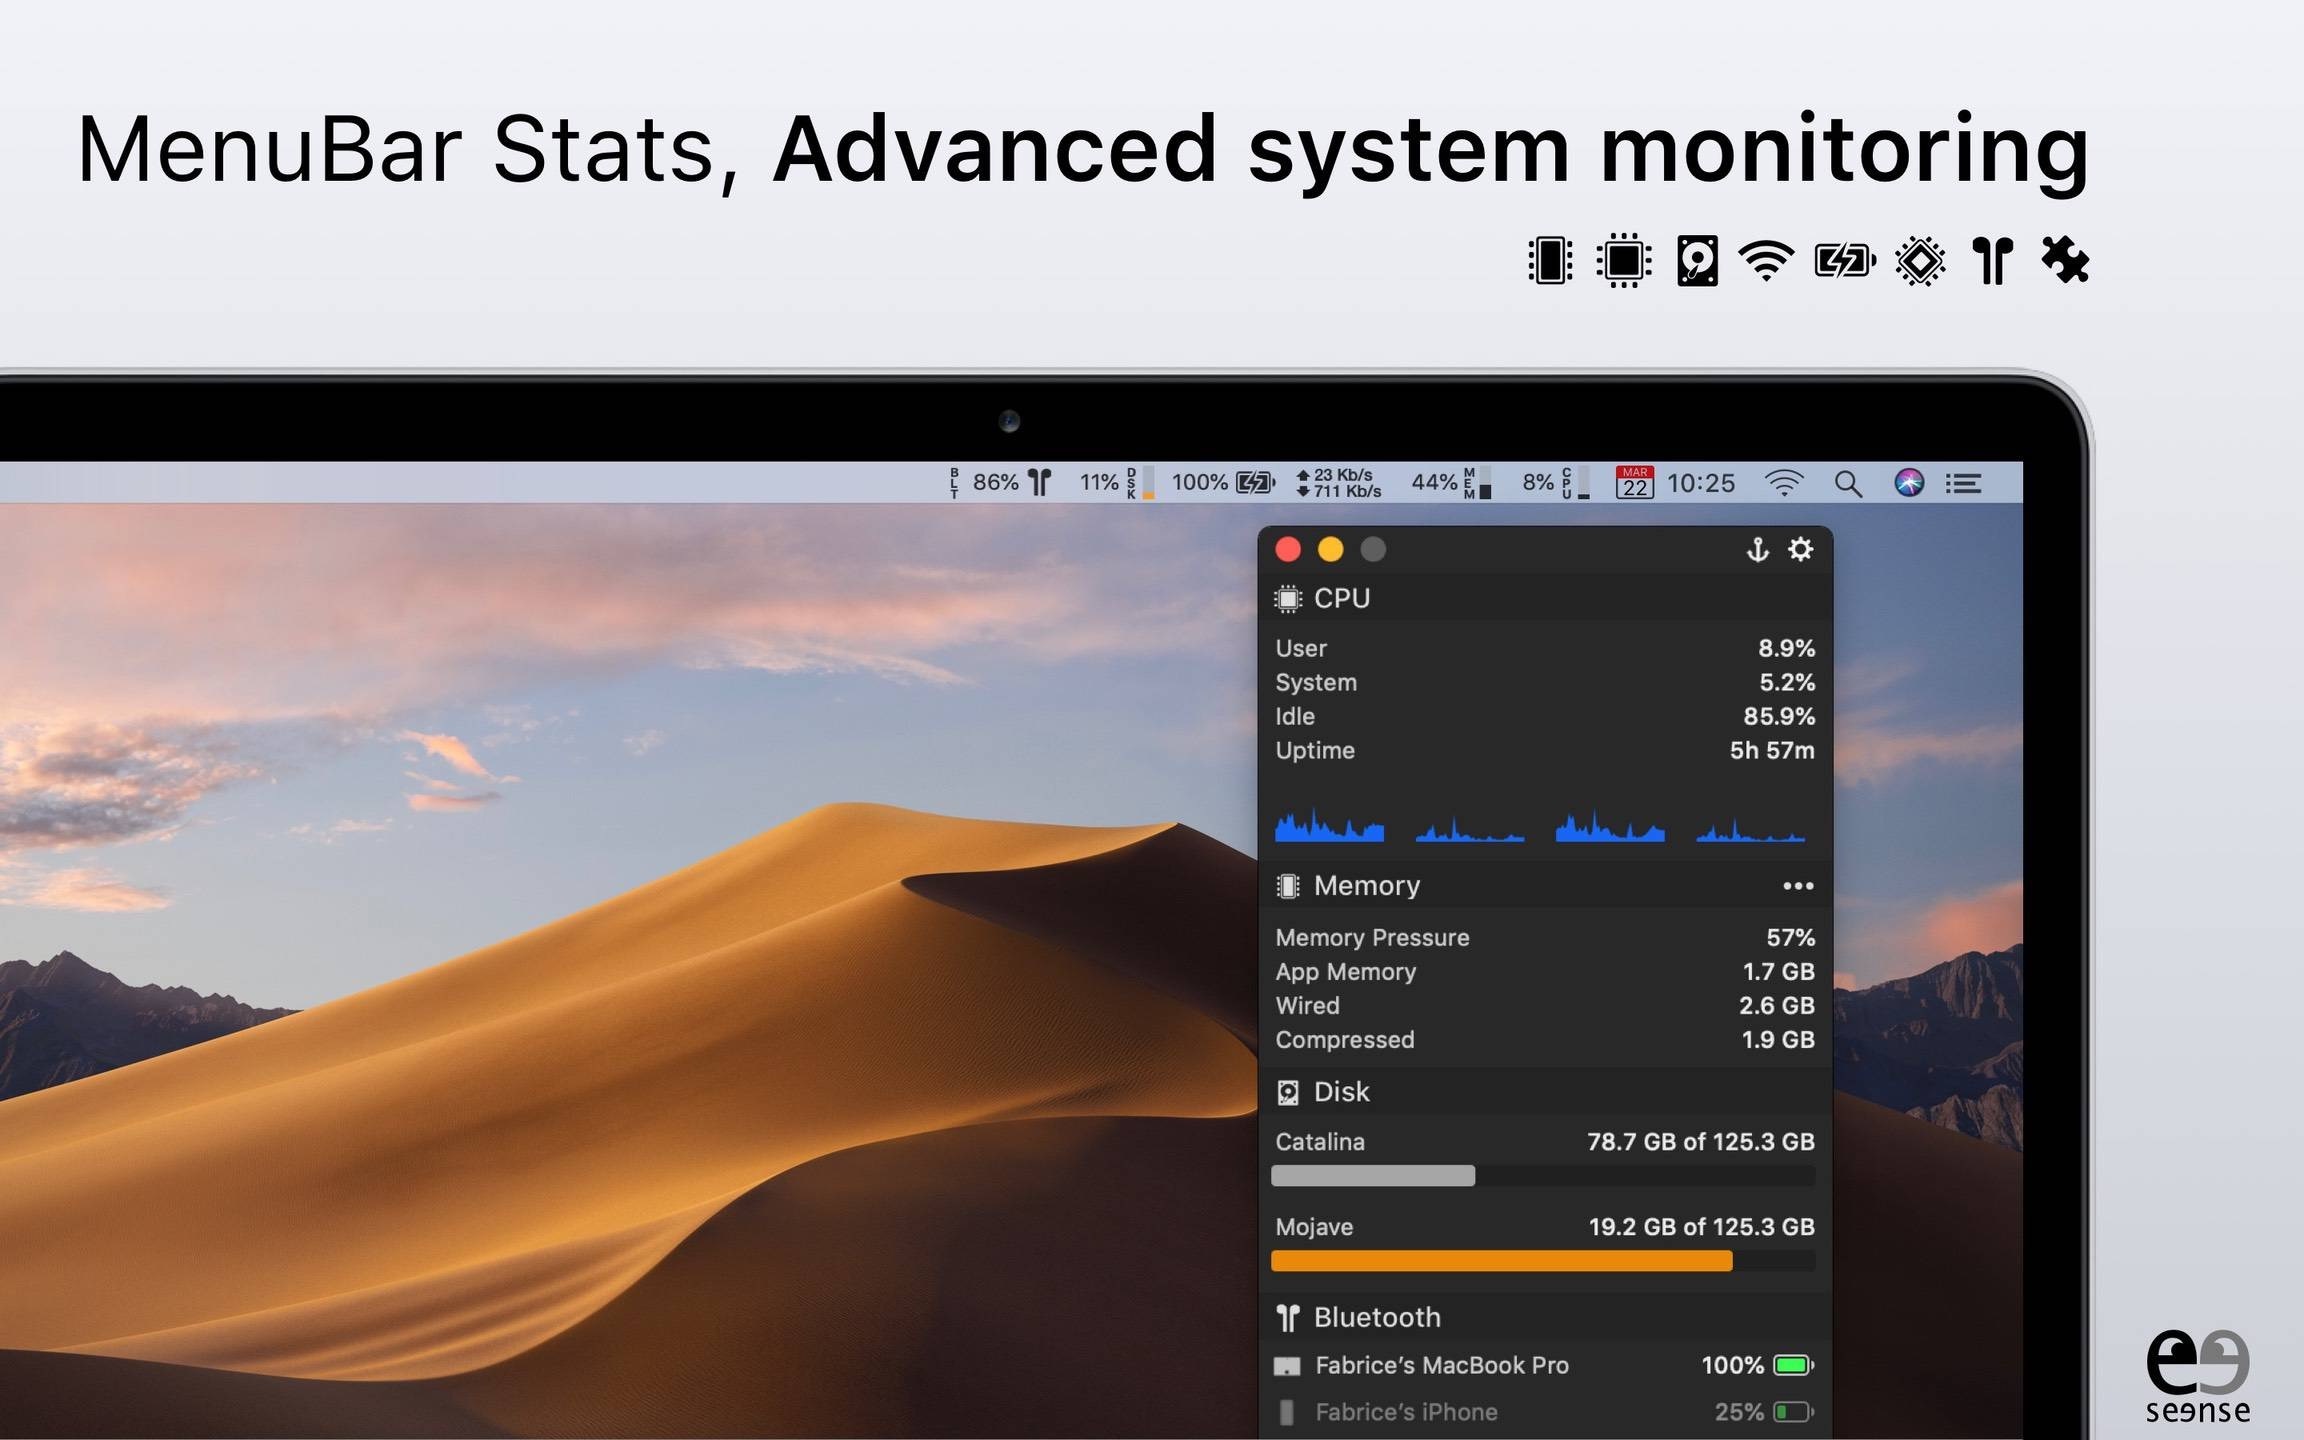Click the CPU section header
2304x1440 pixels.
[1341, 598]
